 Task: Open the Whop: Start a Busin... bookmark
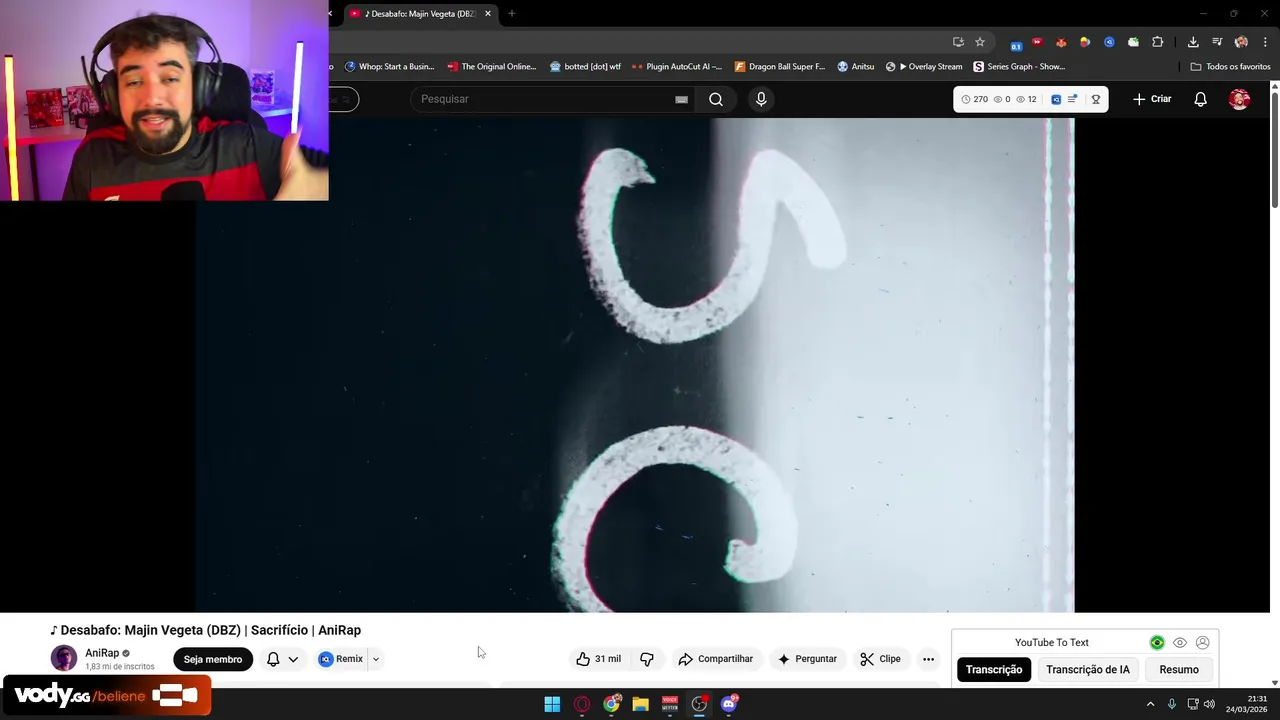tap(389, 67)
